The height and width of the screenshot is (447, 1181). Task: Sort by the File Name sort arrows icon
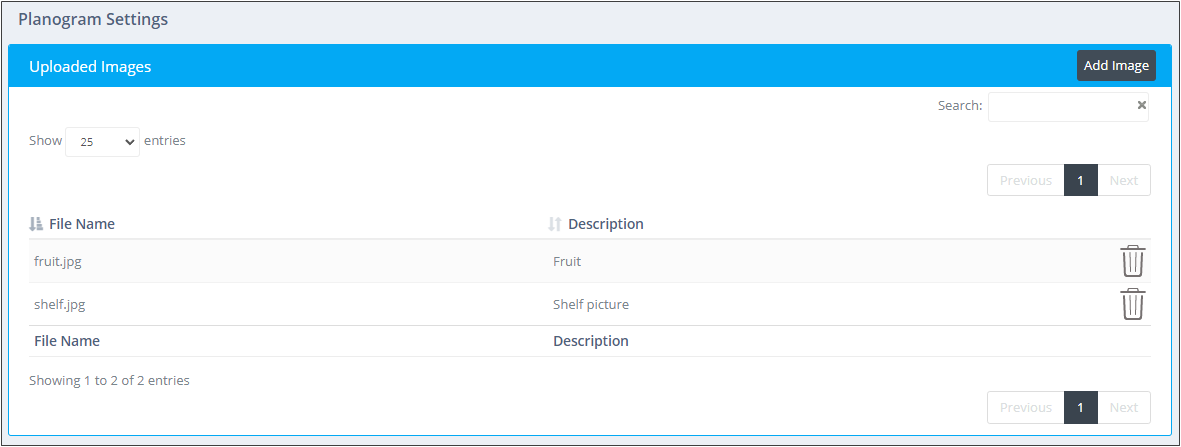pyautogui.click(x=35, y=224)
